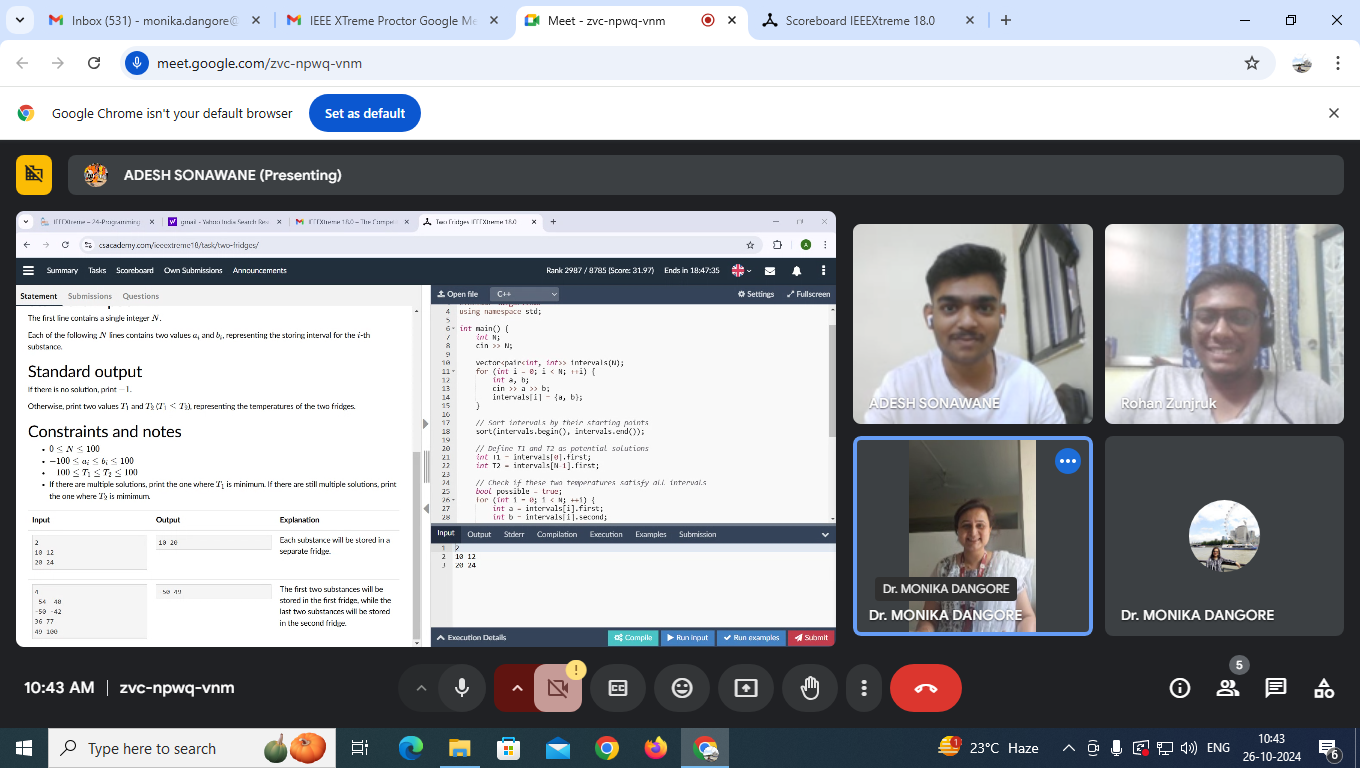Open options on Dr. Monika Dangore tile

[1068, 461]
